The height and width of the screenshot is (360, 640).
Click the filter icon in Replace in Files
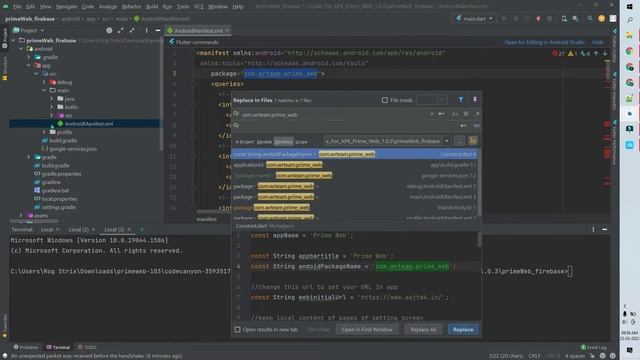tap(461, 100)
